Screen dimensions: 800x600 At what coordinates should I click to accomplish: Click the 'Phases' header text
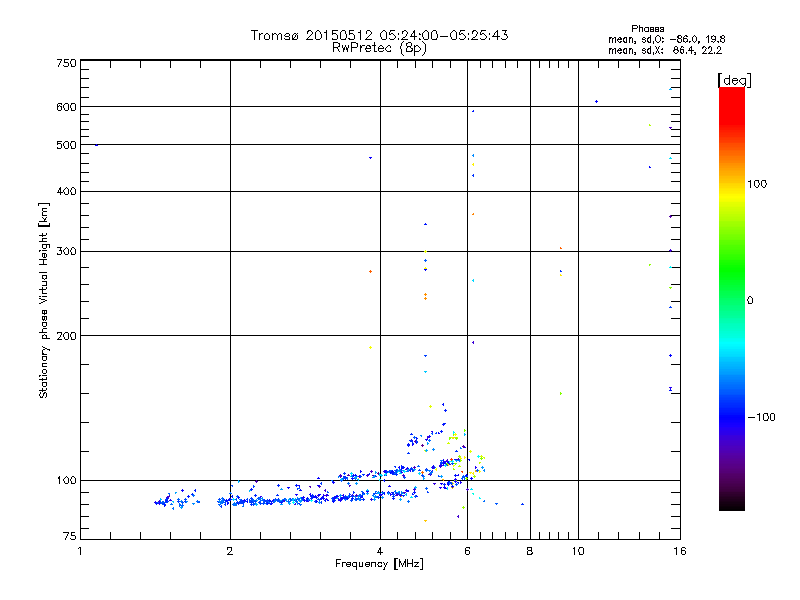click(647, 29)
